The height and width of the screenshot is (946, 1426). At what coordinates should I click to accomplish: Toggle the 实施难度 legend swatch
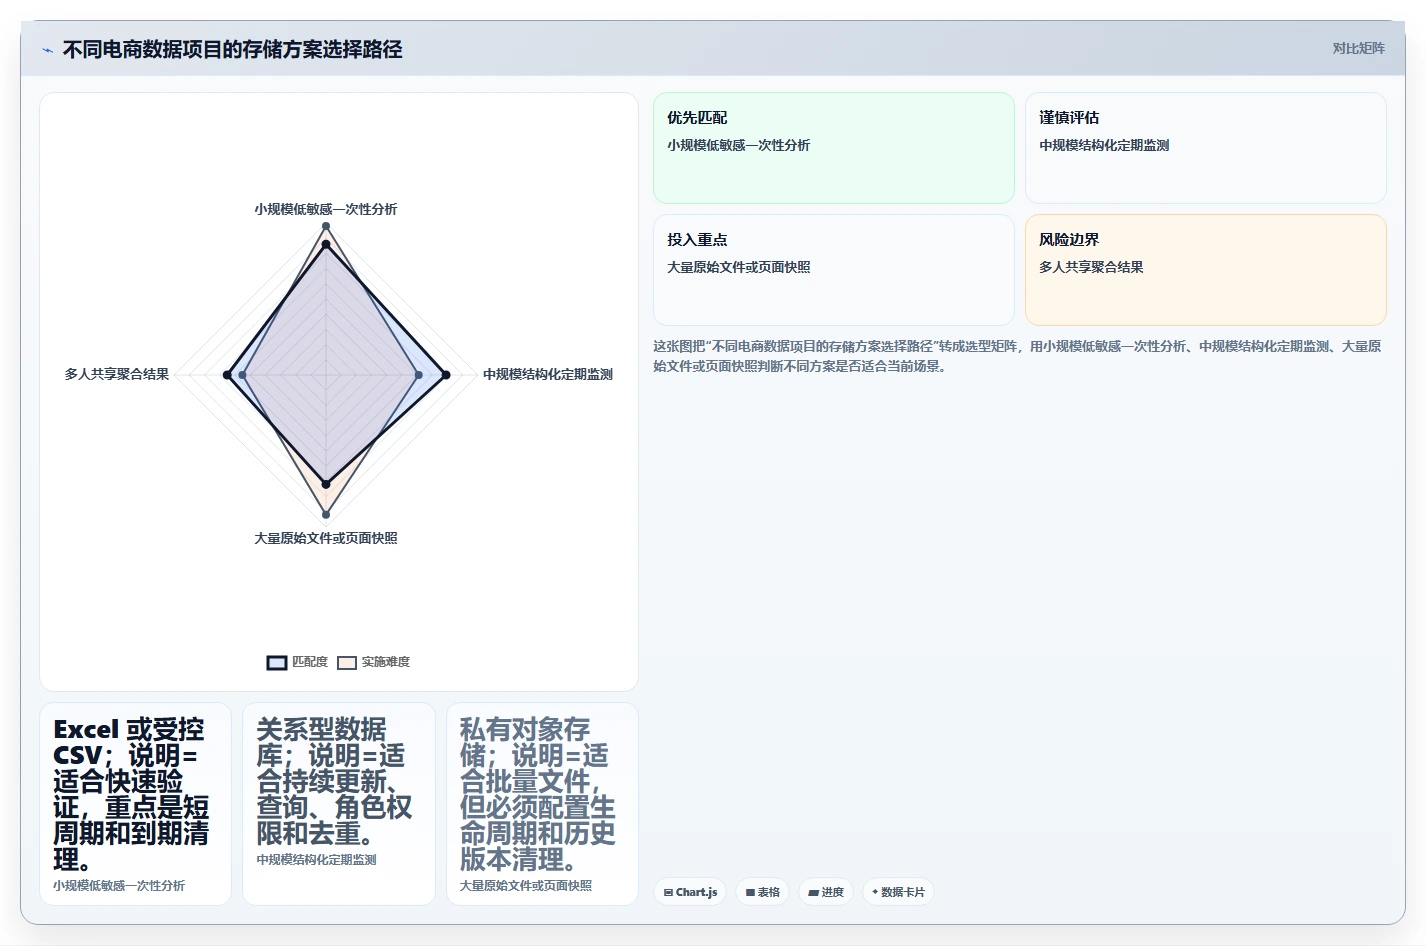click(347, 662)
